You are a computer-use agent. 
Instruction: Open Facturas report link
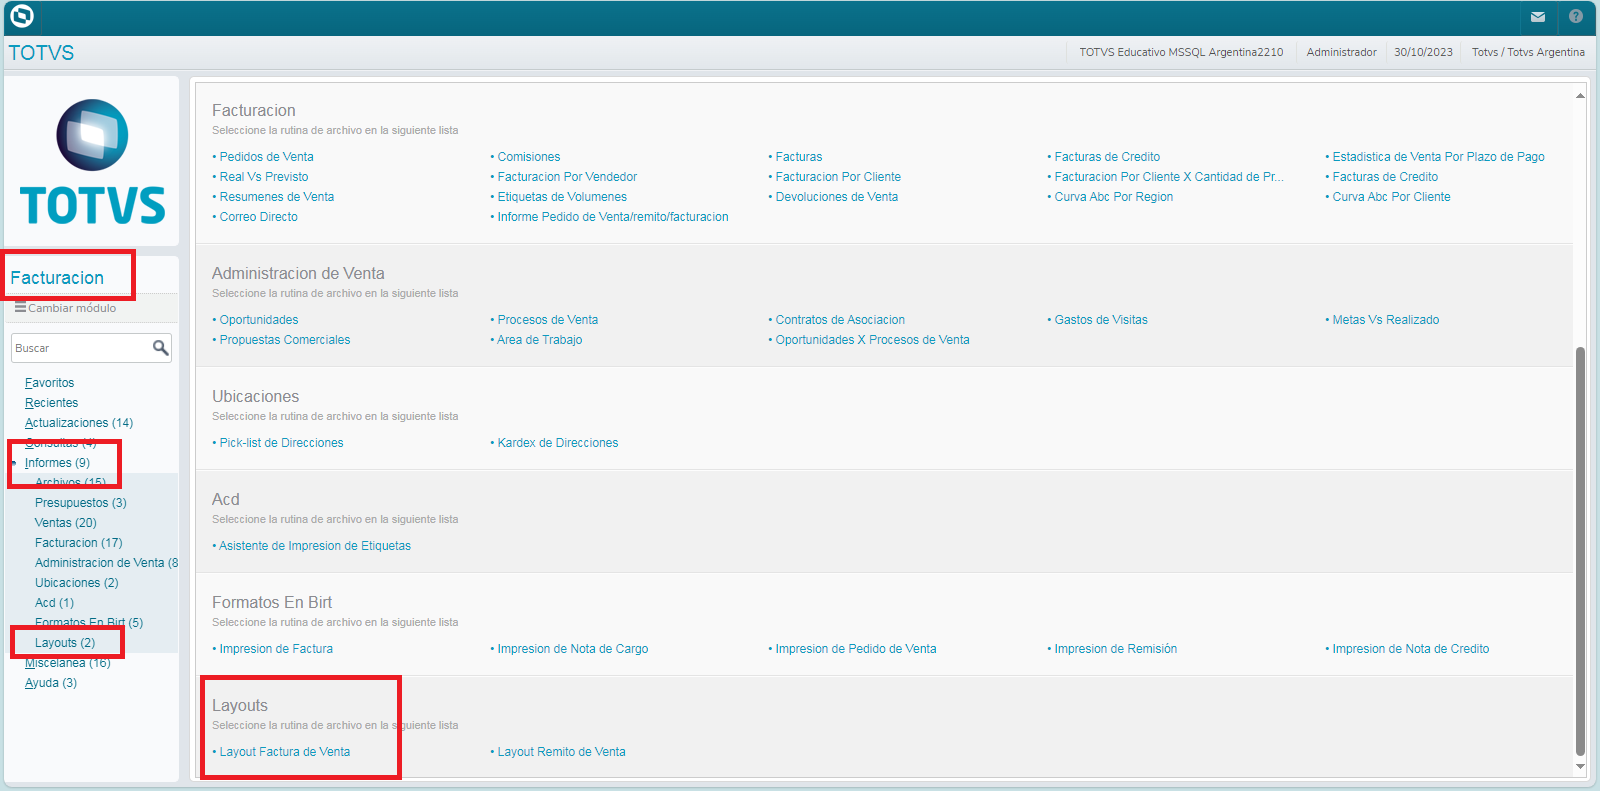799,157
